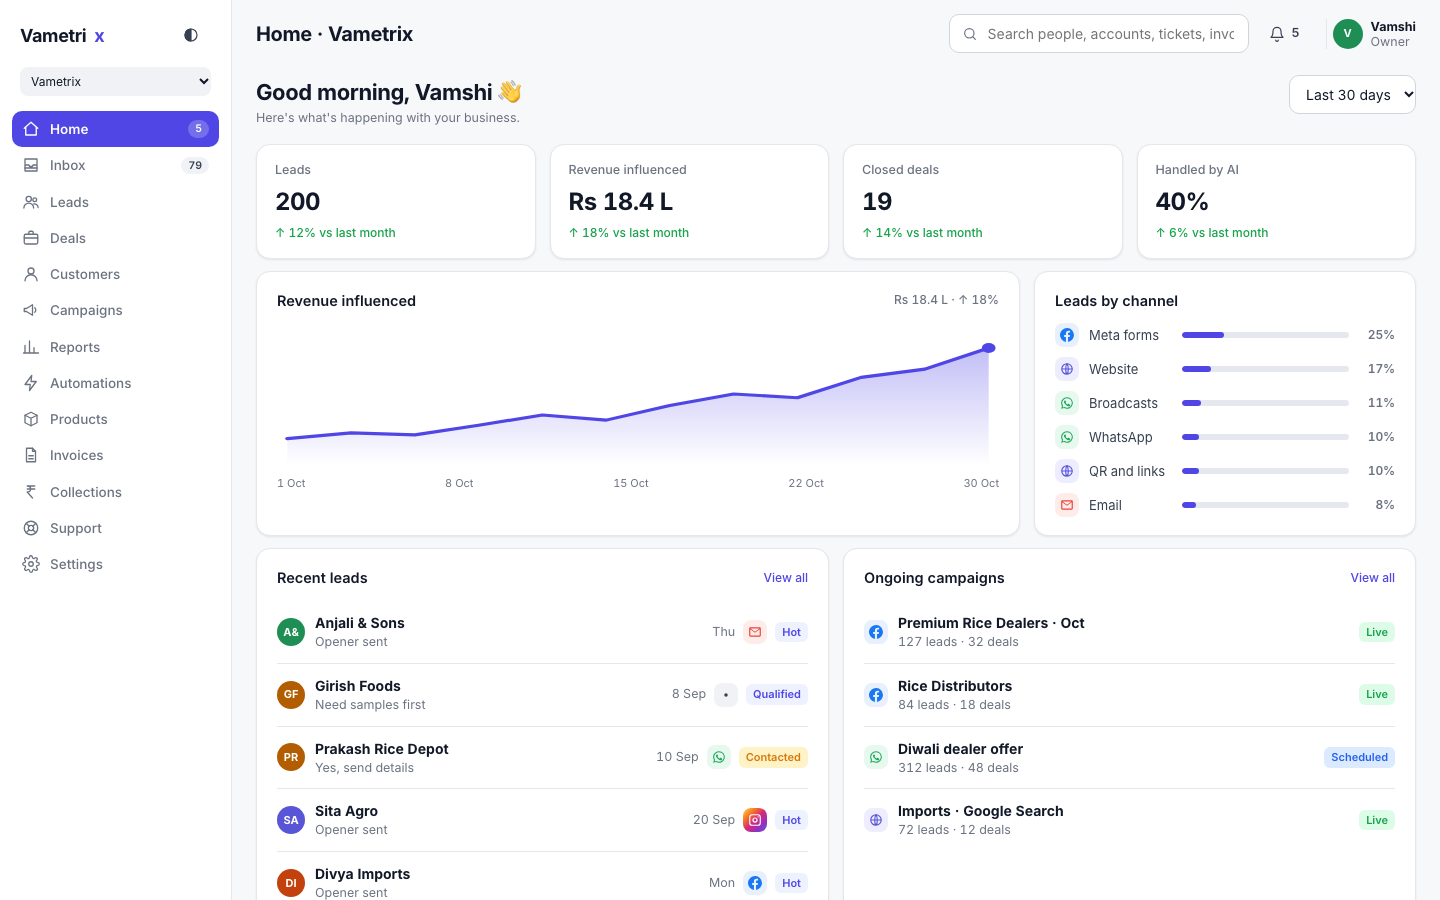Click the Handled by AI 40% value

[1182, 202]
